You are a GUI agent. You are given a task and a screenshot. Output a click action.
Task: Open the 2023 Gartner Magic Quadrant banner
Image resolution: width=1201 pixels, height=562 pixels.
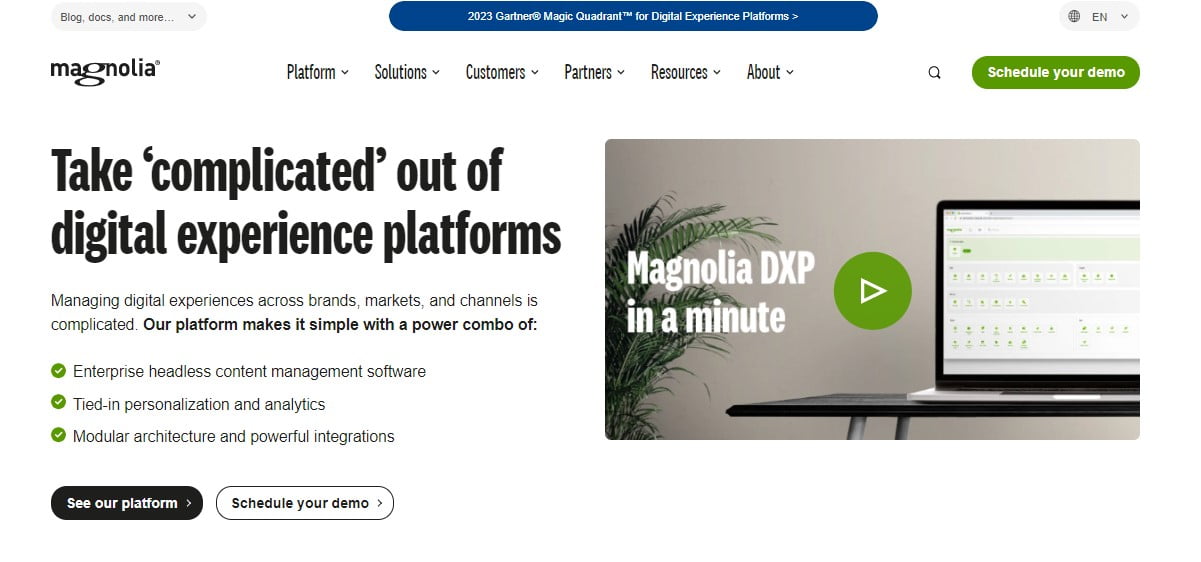(x=633, y=16)
